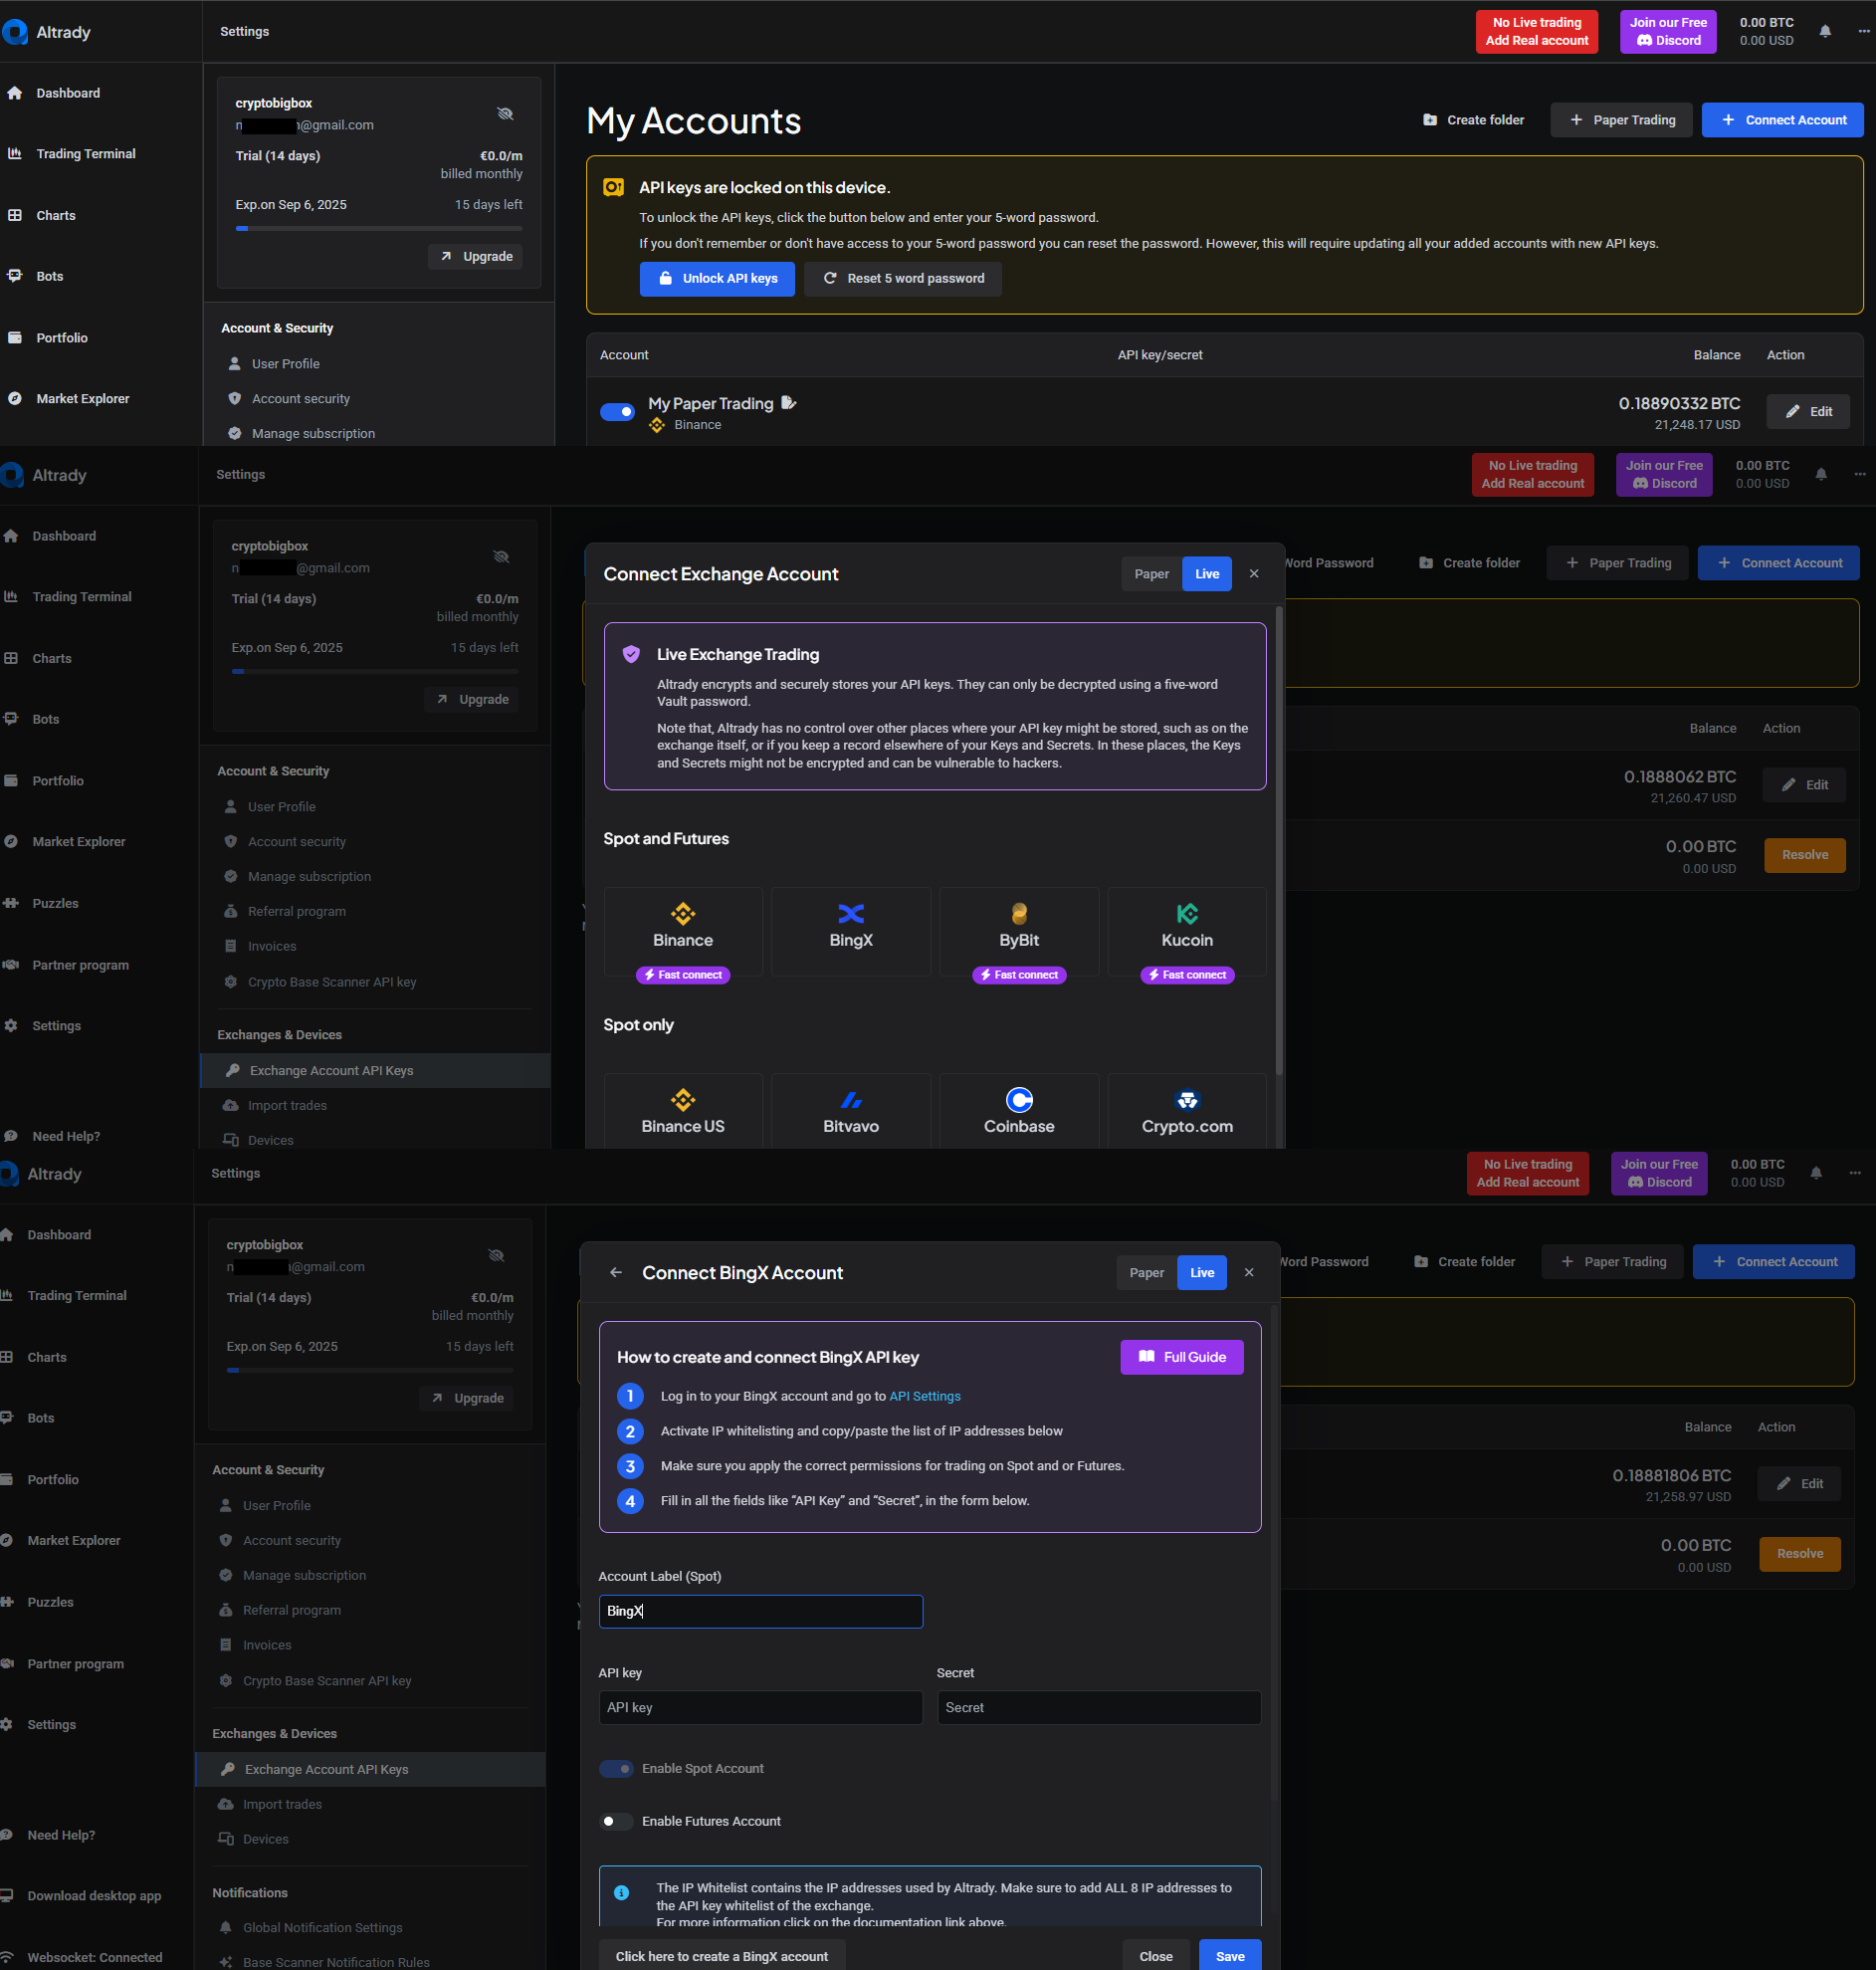Click Connect Account button on My Accounts page
The image size is (1876, 1970).
(x=1783, y=120)
